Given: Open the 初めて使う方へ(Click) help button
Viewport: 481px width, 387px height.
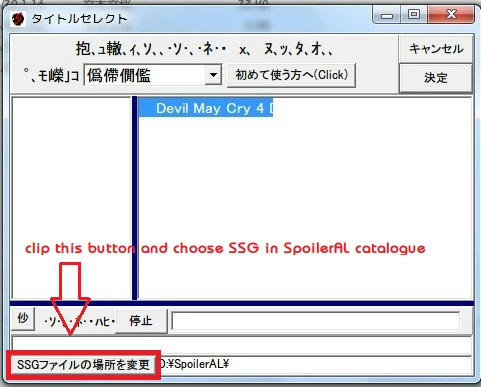Looking at the screenshot, I should click(291, 75).
